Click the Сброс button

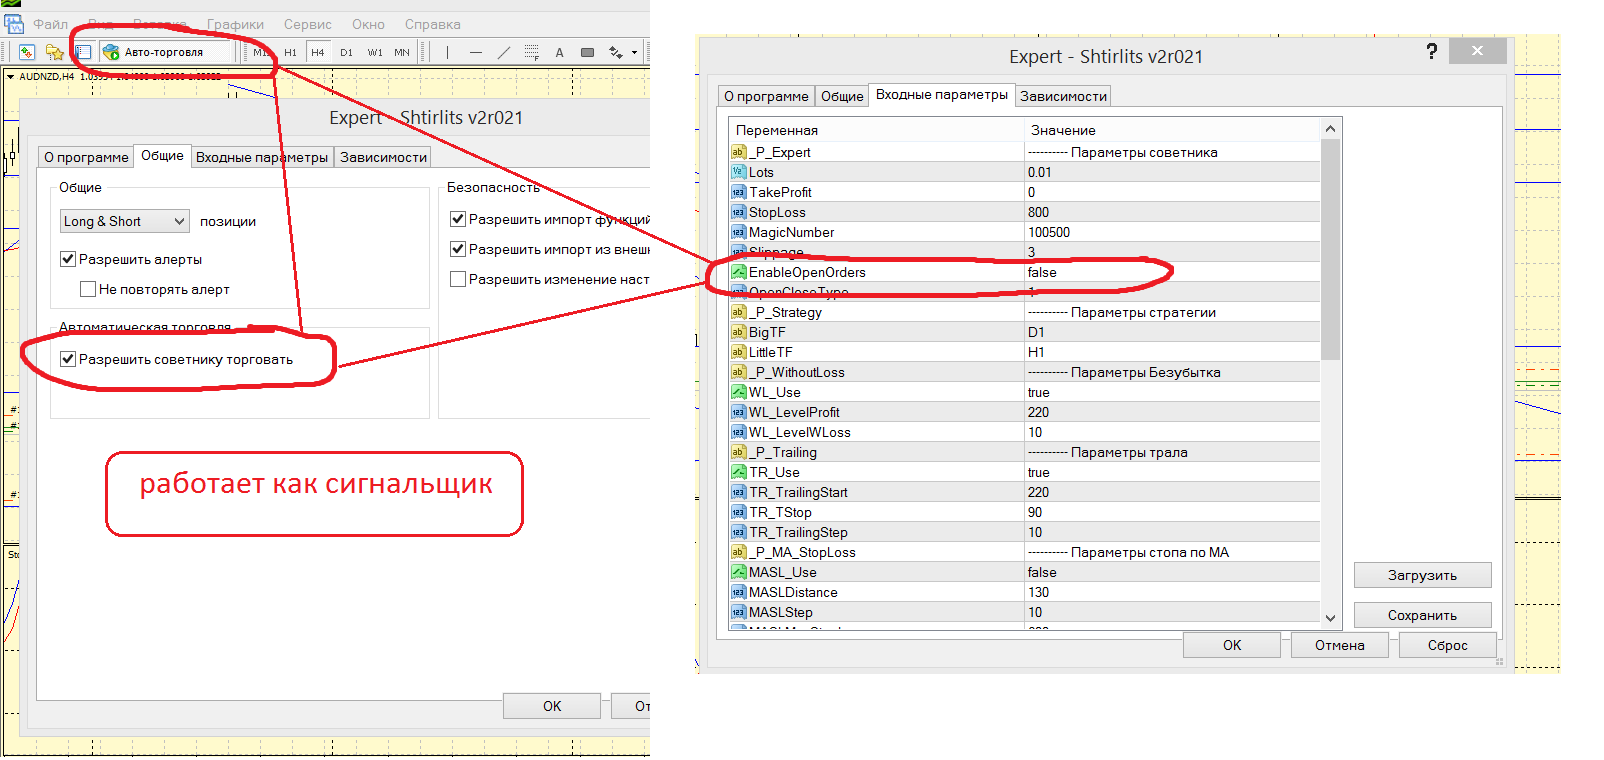pos(1447,645)
